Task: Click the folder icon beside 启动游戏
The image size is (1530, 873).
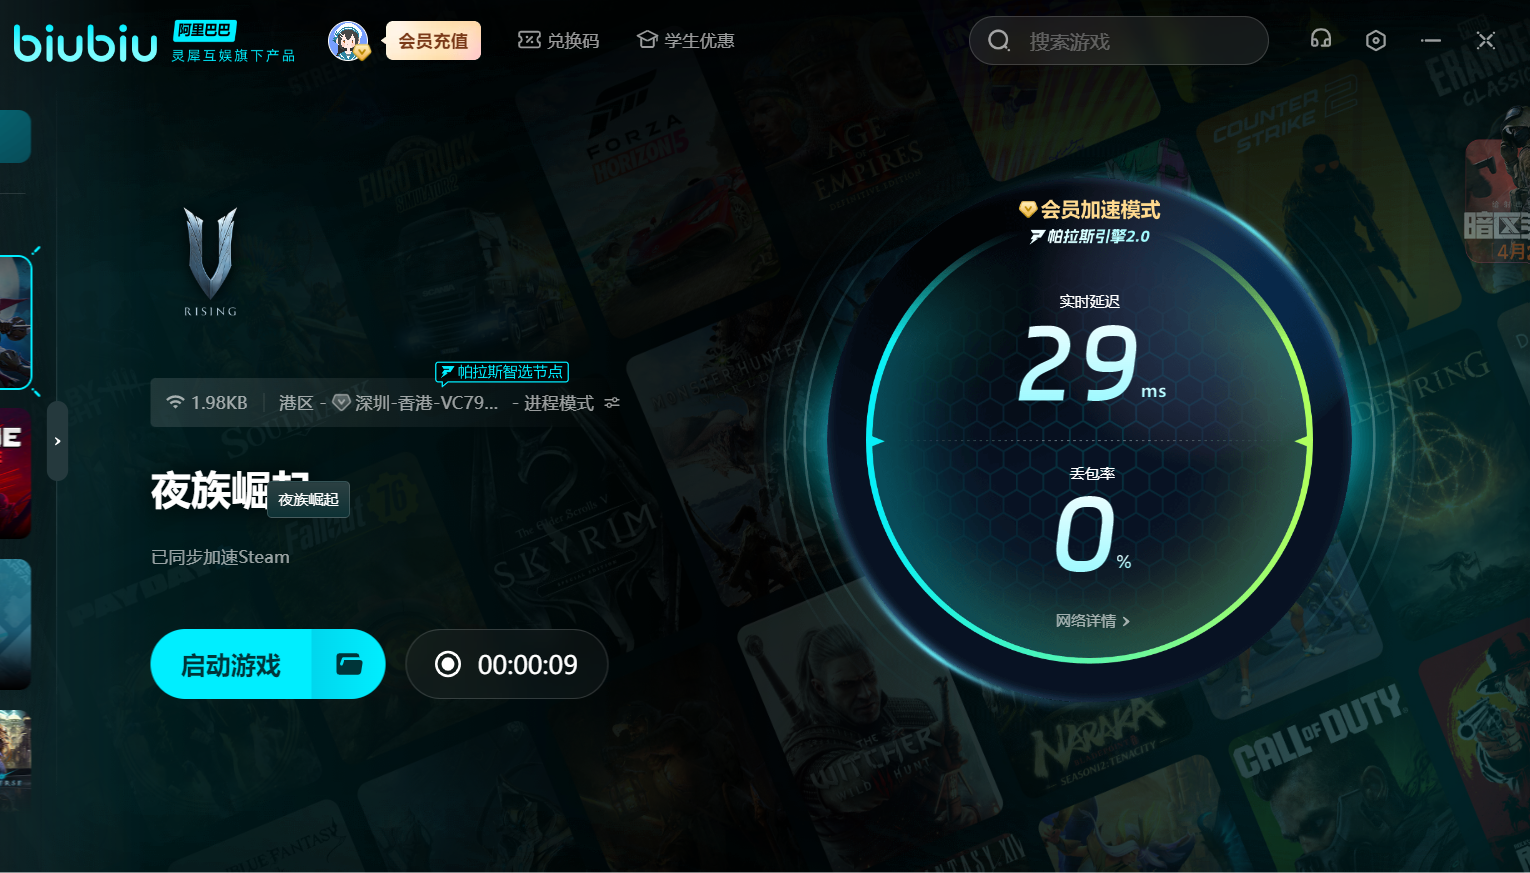Action: coord(348,664)
